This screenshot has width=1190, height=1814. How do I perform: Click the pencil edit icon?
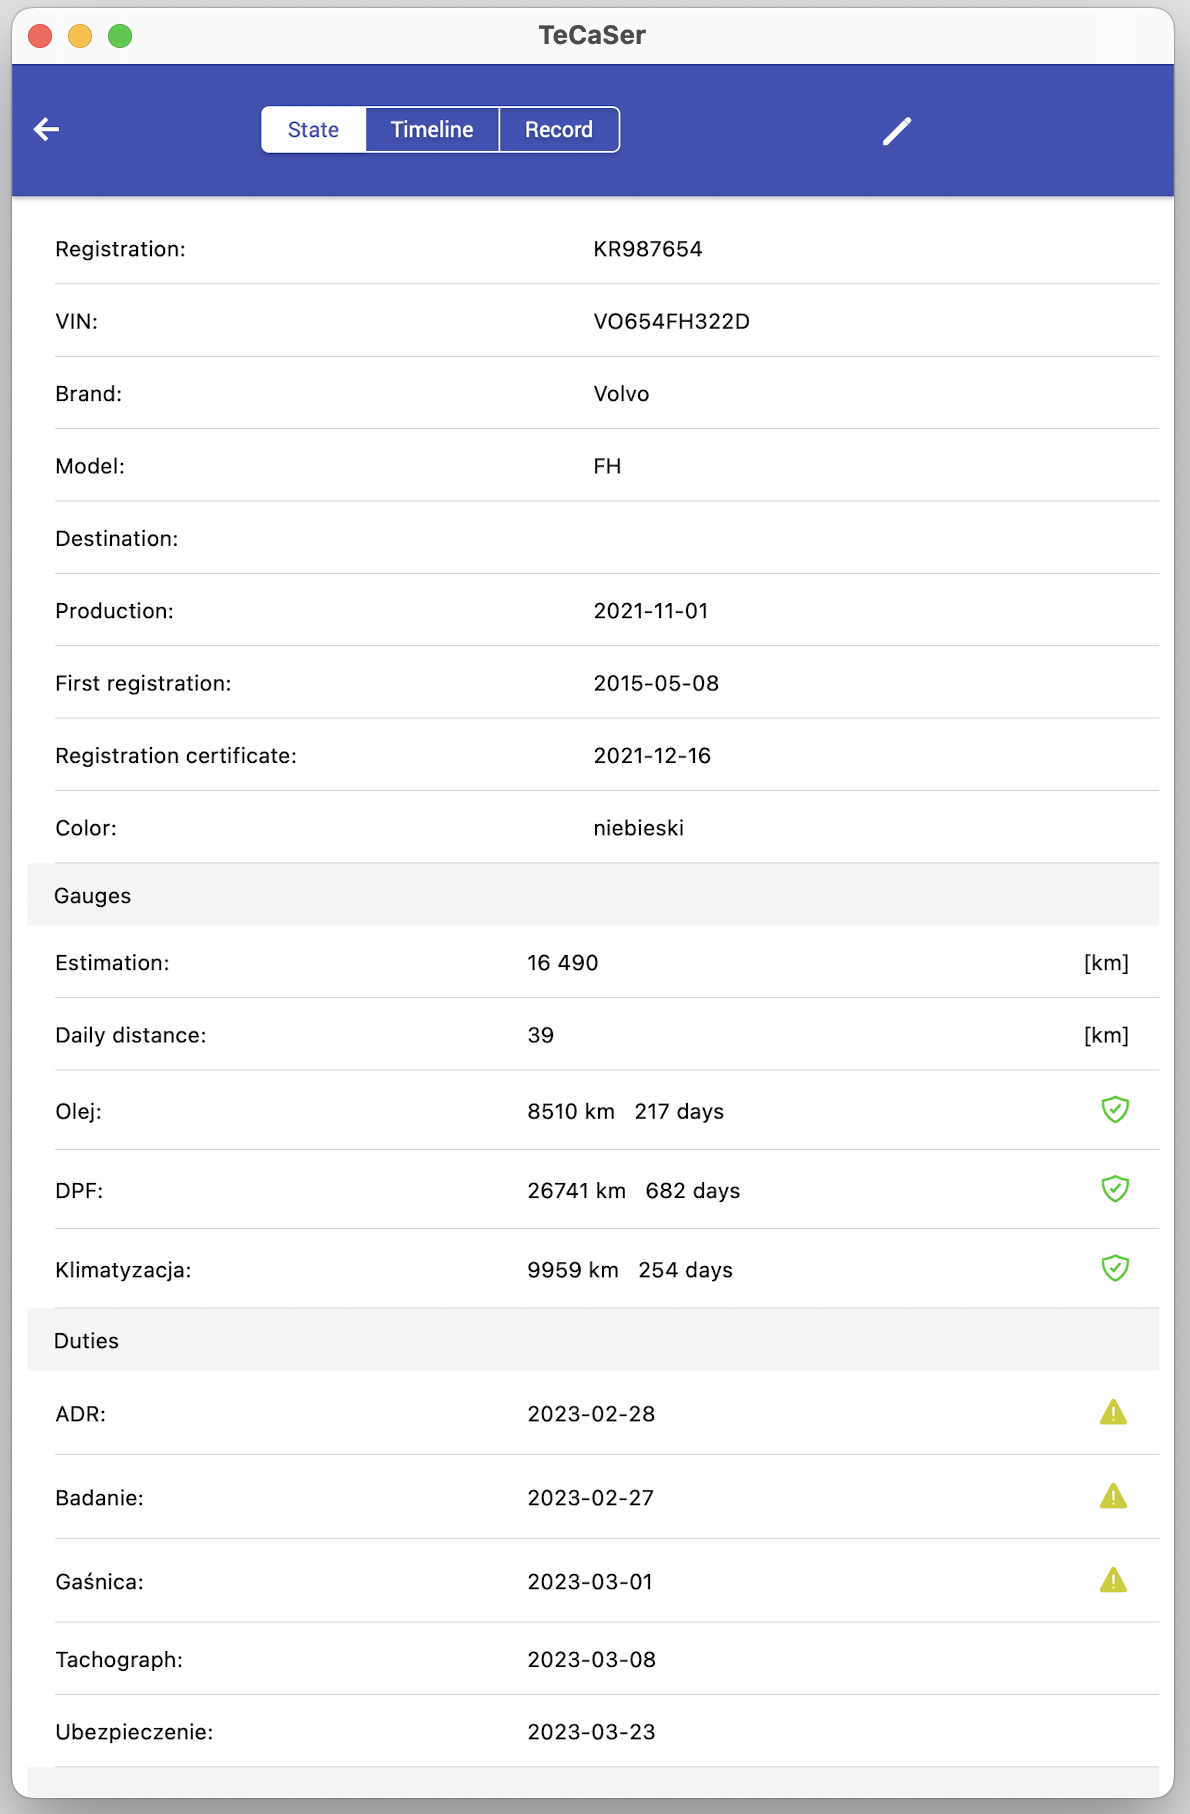click(897, 131)
